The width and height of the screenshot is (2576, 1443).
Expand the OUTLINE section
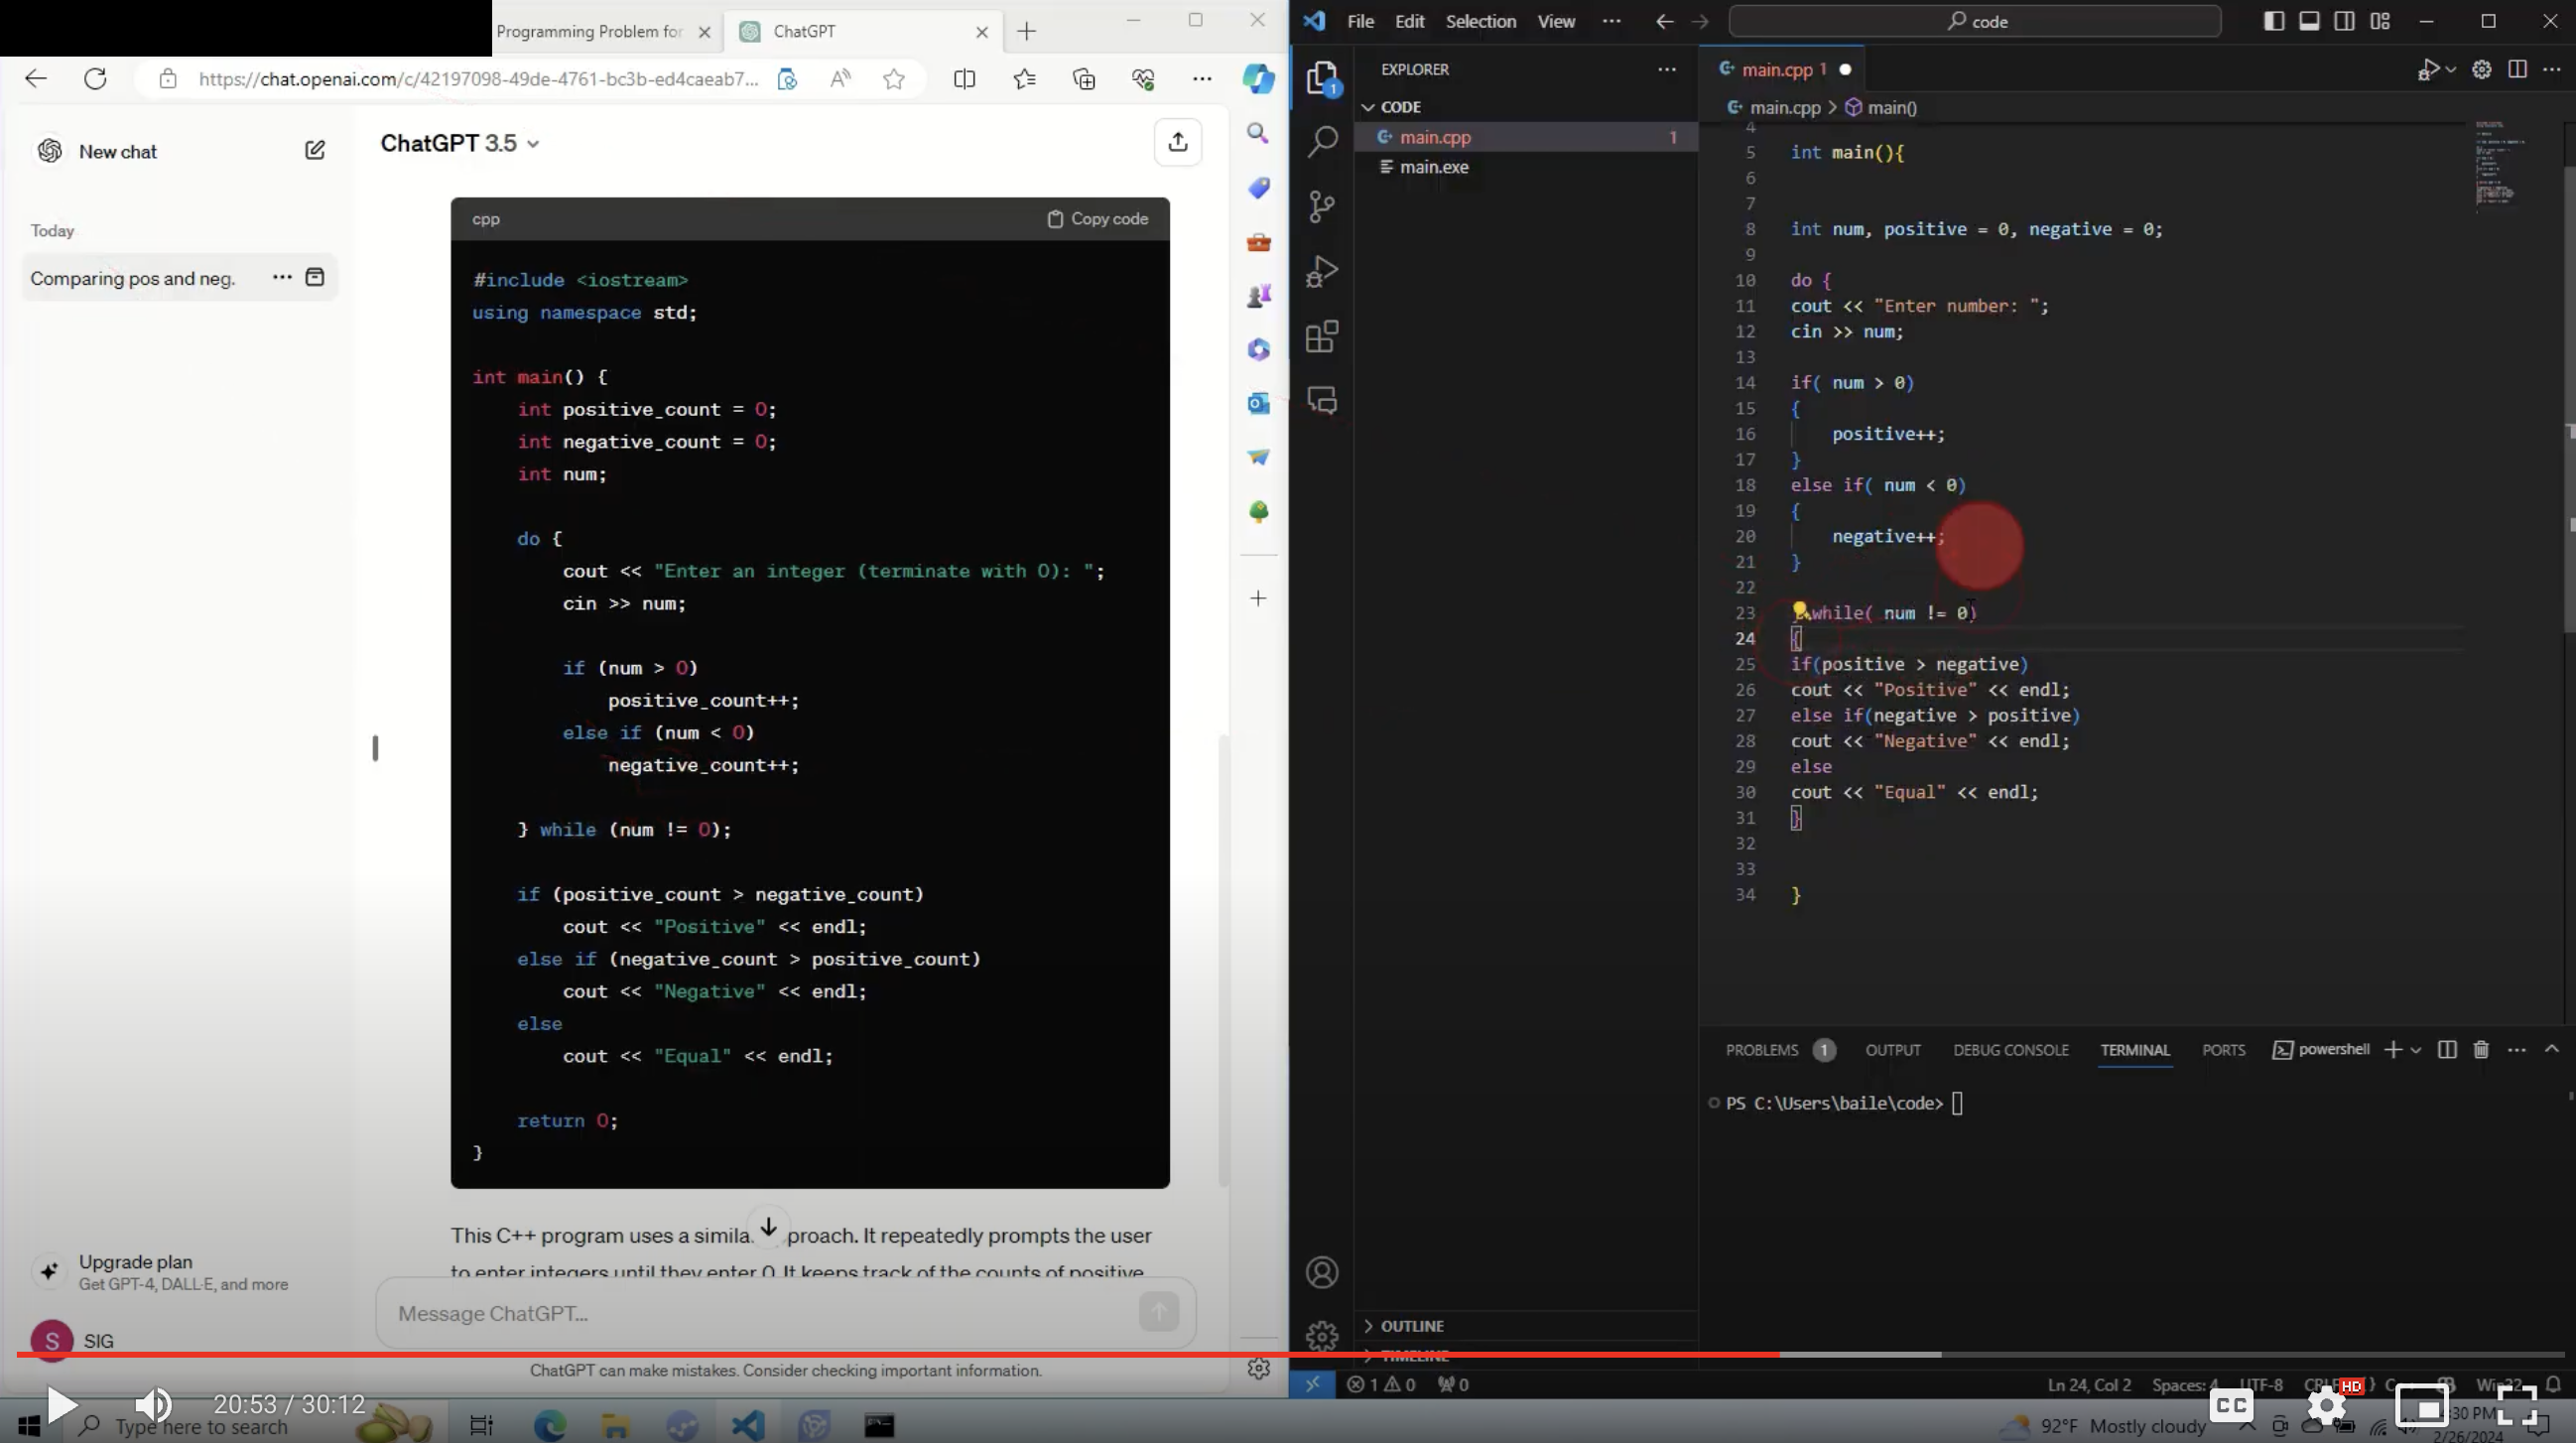tap(1411, 1326)
